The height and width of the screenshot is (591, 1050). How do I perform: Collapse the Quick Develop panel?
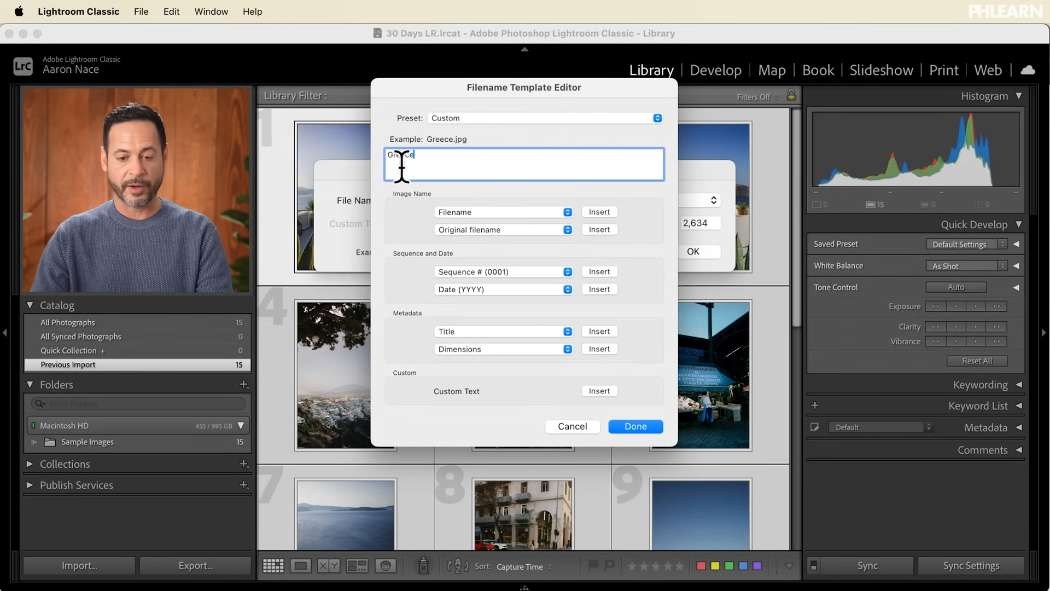pos(1019,224)
